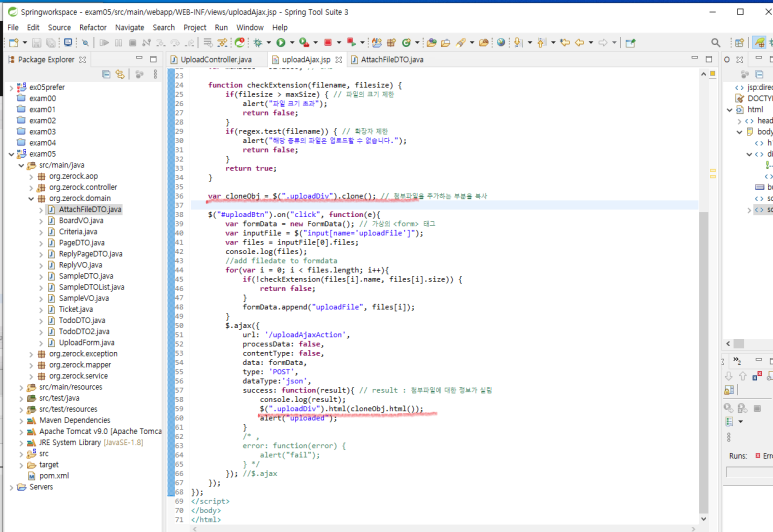
Task: Open the File menu
Action: tap(13, 28)
